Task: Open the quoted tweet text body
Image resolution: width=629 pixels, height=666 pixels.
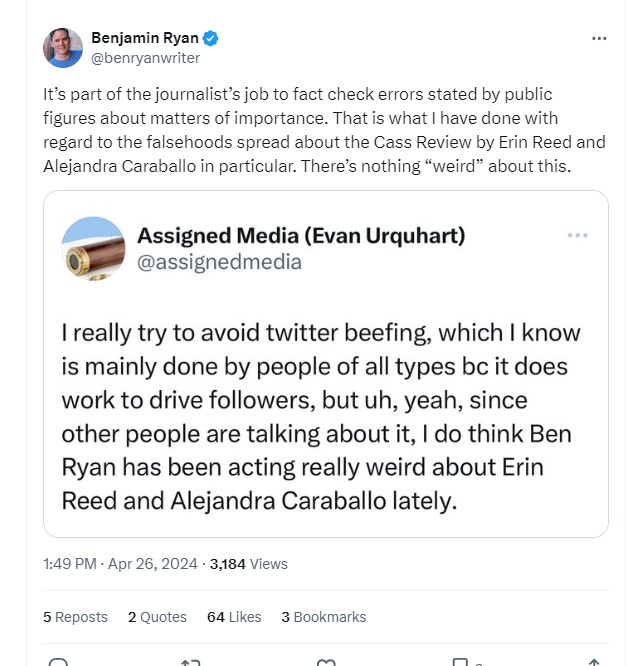Action: point(320,416)
